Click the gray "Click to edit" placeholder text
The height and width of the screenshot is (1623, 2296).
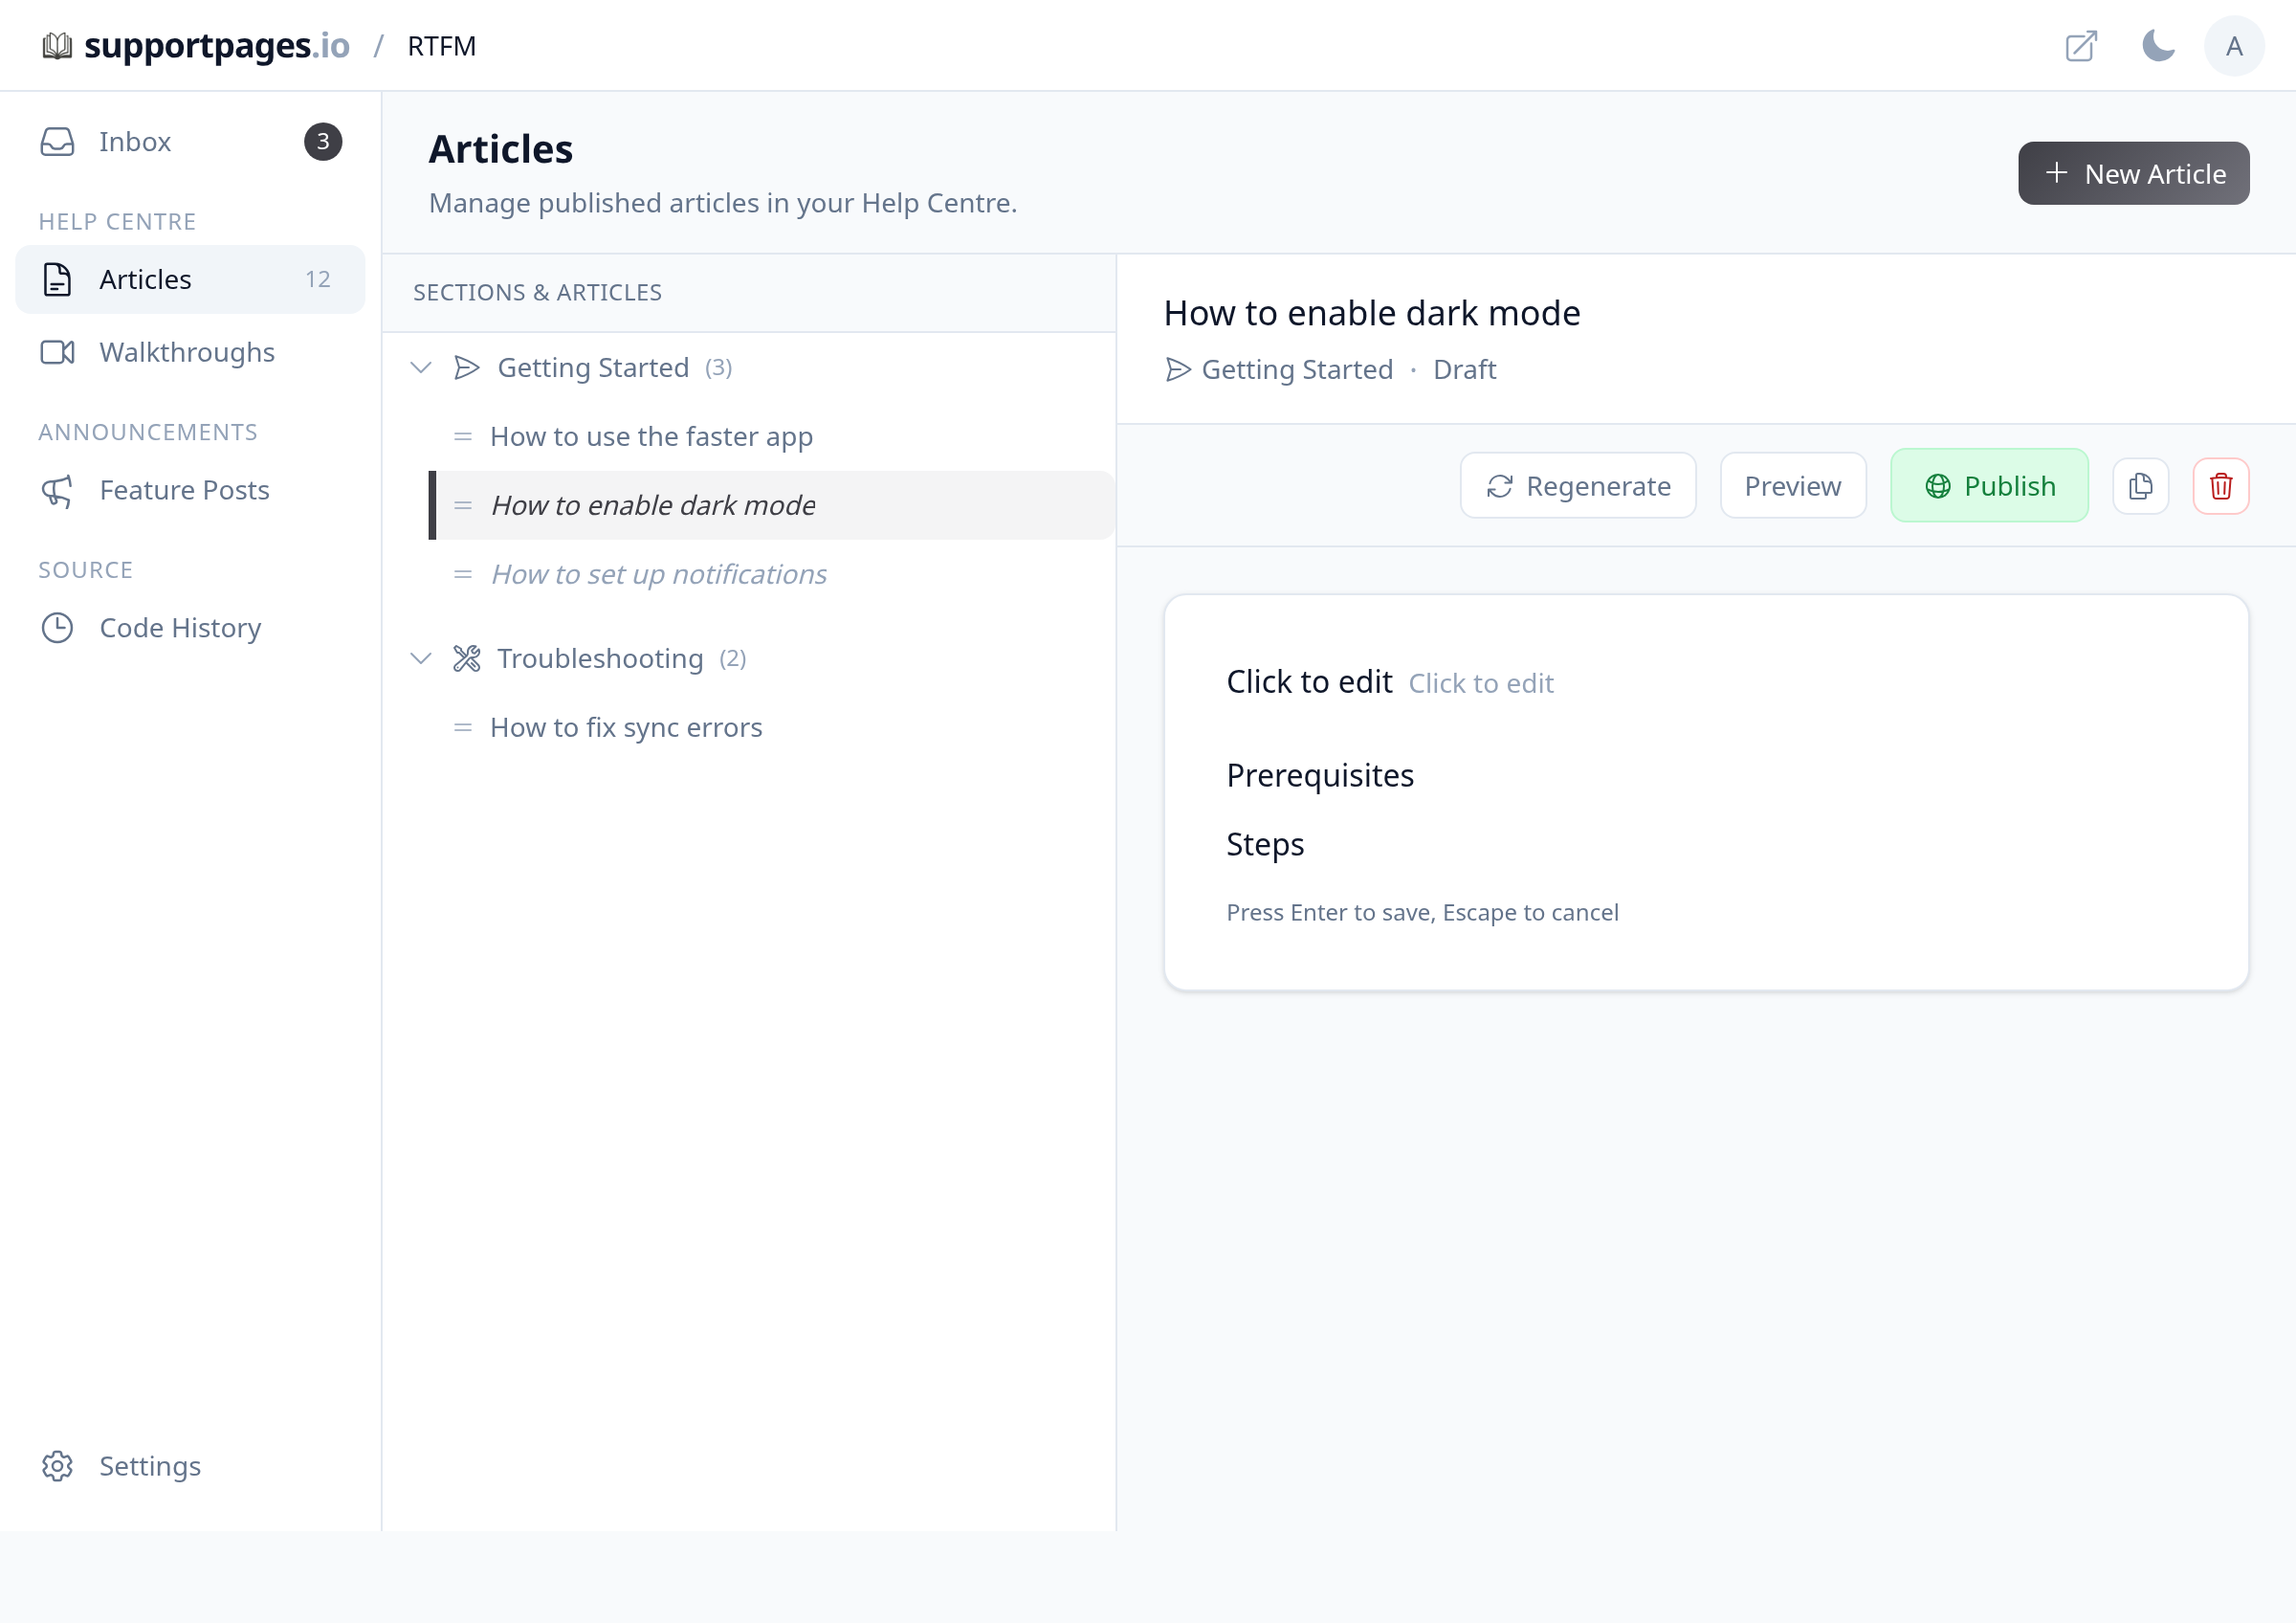pyautogui.click(x=1481, y=684)
